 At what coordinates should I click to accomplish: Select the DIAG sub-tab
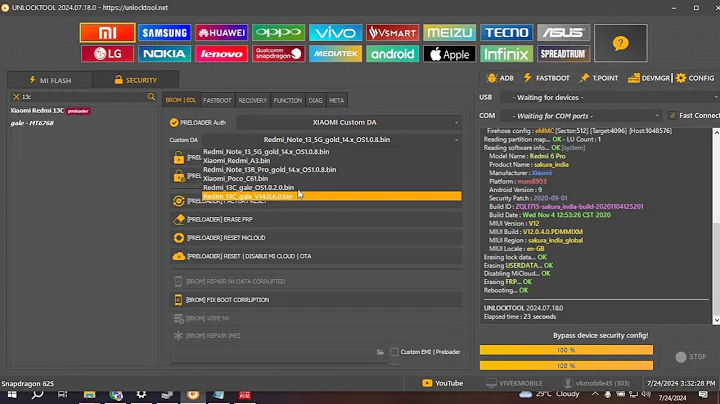pos(315,100)
